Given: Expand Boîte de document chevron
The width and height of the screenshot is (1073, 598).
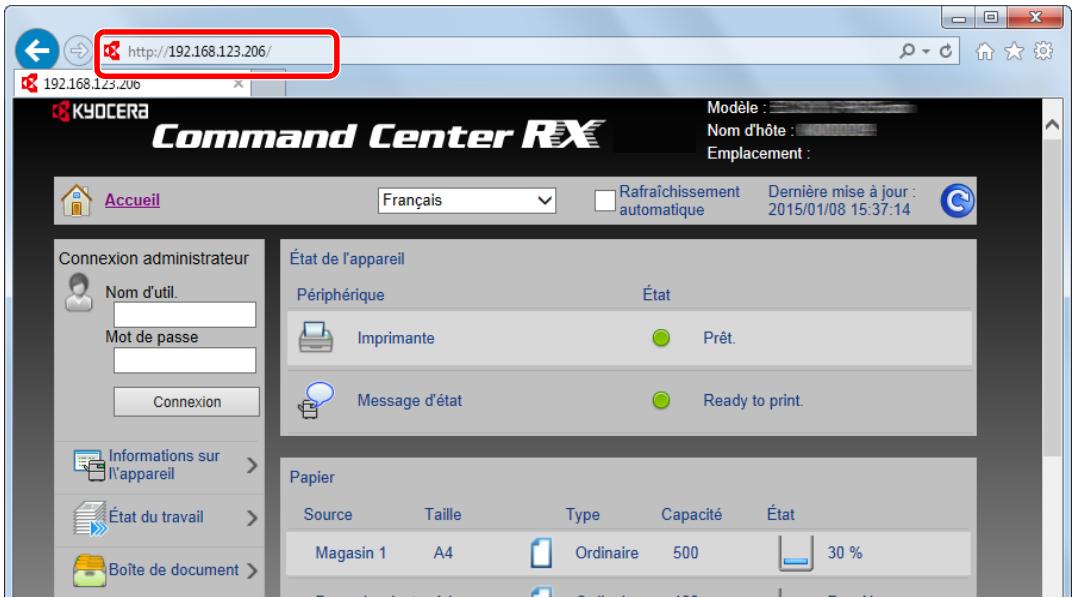Looking at the screenshot, I should click(252, 570).
